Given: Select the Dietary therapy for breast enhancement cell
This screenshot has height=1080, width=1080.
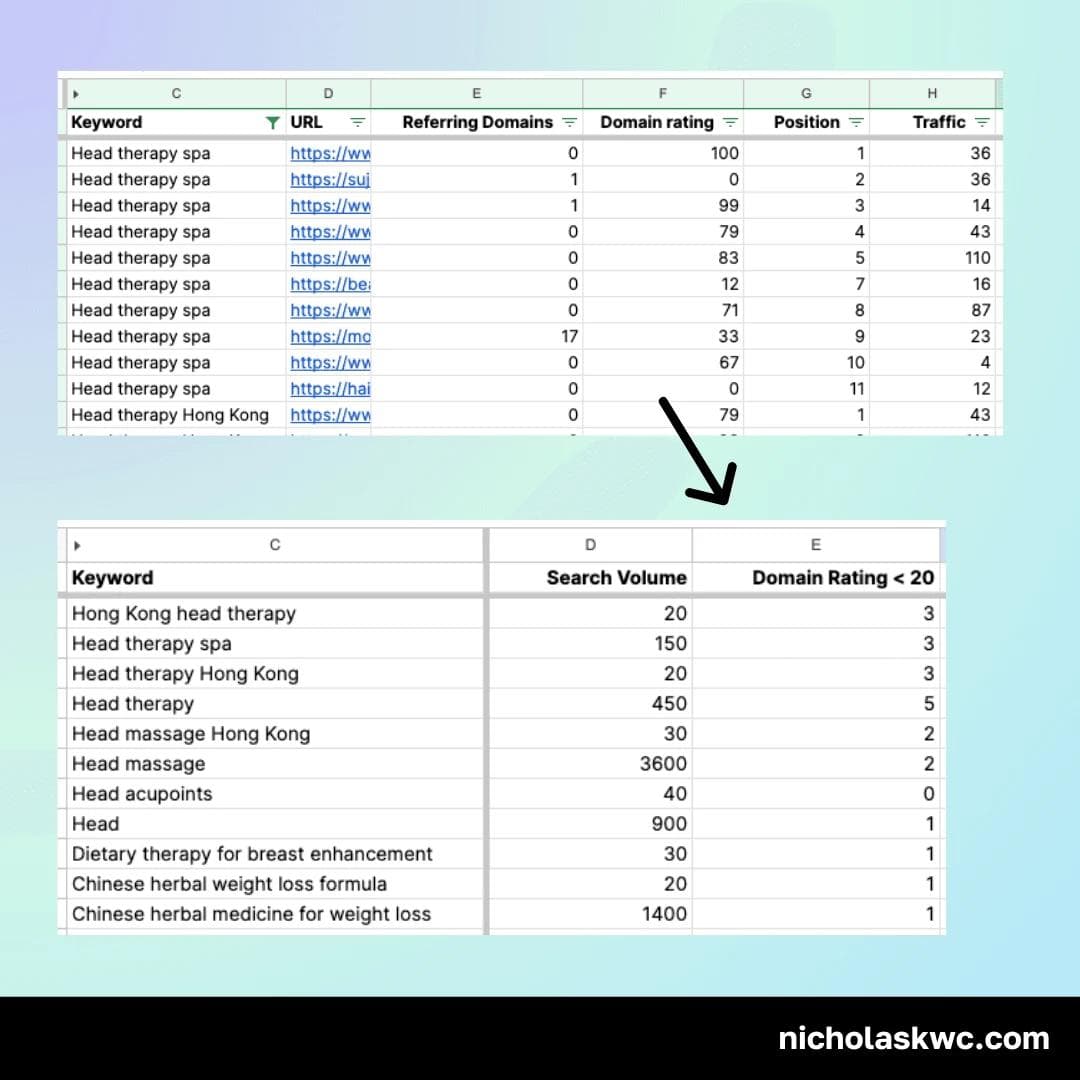Looking at the screenshot, I should tap(252, 854).
